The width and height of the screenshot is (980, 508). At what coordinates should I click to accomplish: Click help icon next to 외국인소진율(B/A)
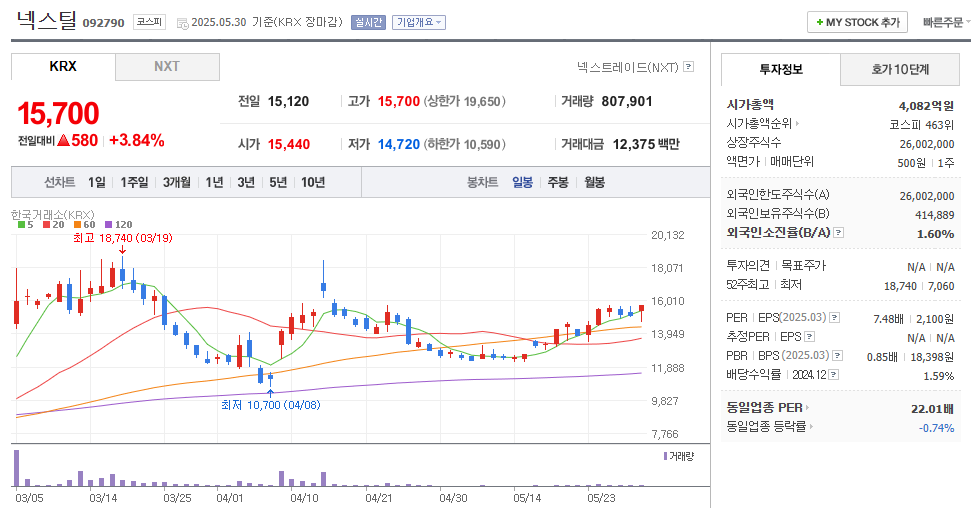point(839,232)
